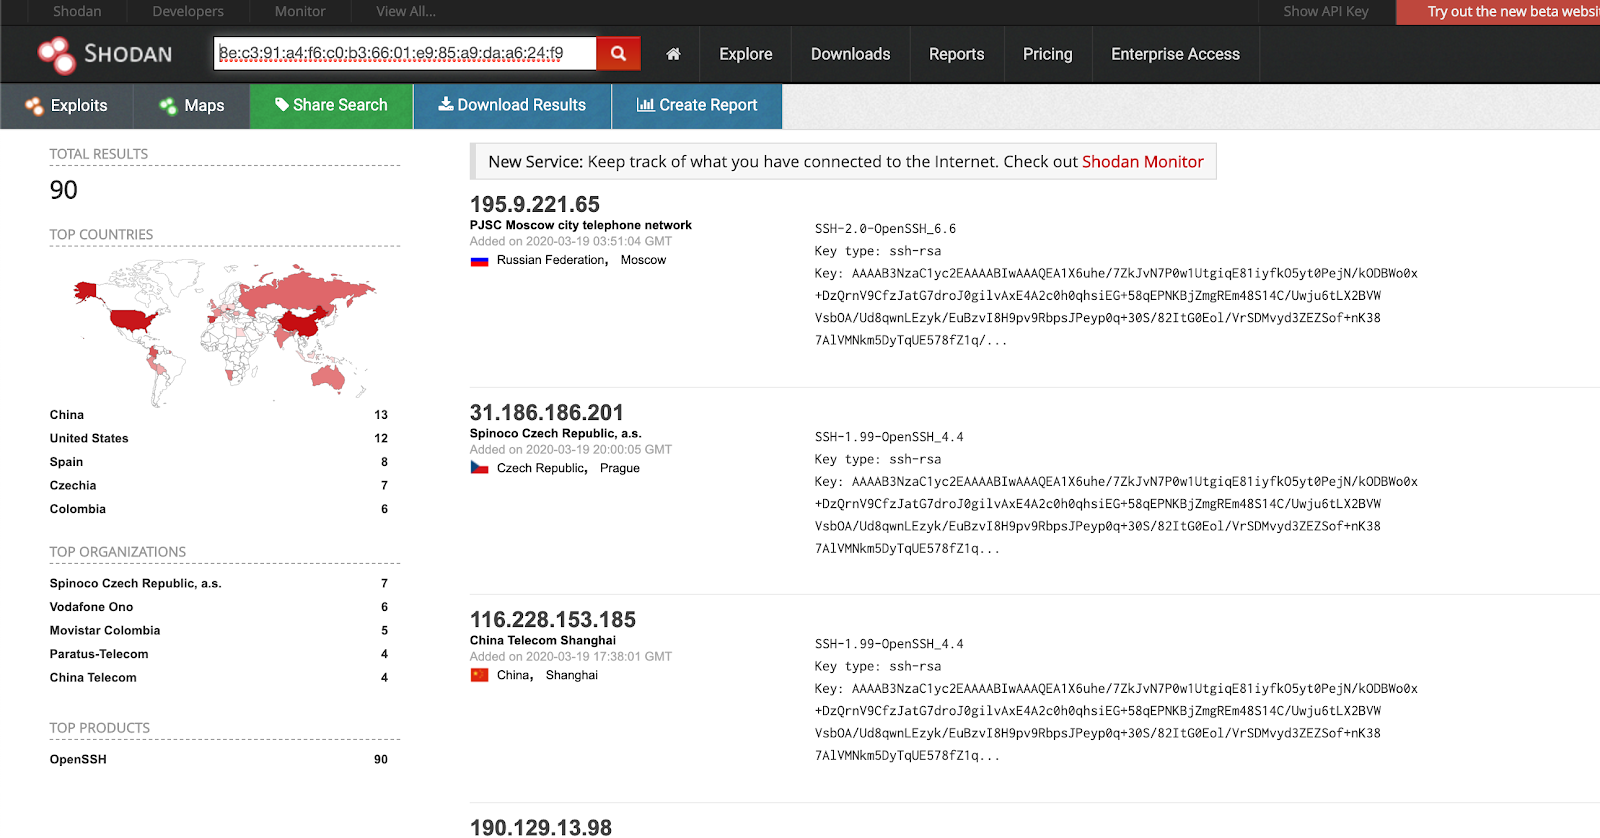Click the Download Results download icon
Viewport: 1600px width, 838px height.
(x=446, y=104)
